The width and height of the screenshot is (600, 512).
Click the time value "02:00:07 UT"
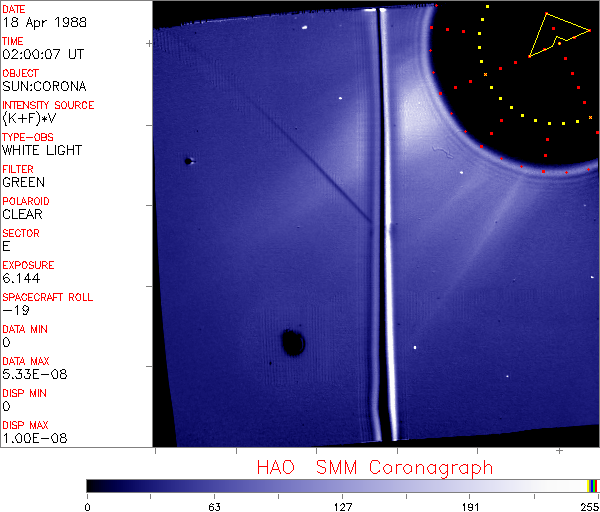[x=43, y=54]
